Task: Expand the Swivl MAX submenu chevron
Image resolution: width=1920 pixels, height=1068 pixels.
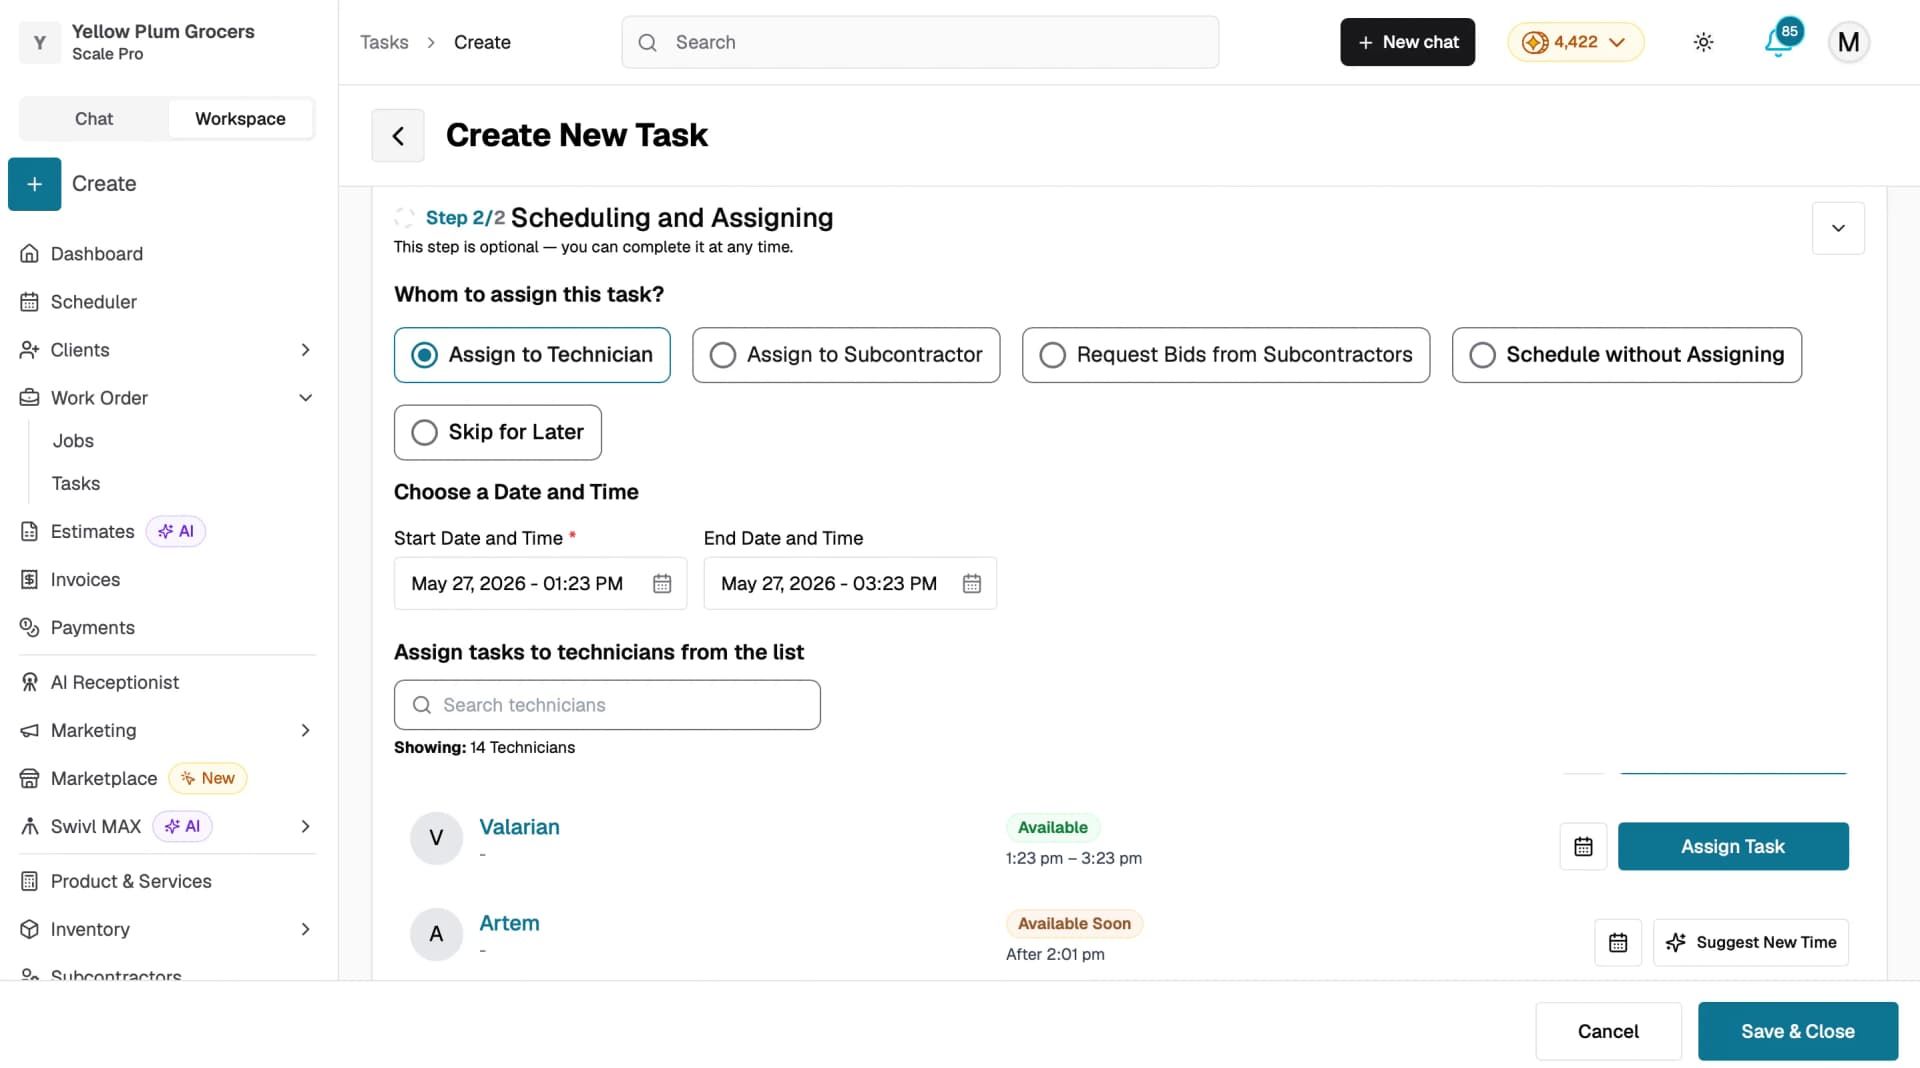Action: pos(305,827)
